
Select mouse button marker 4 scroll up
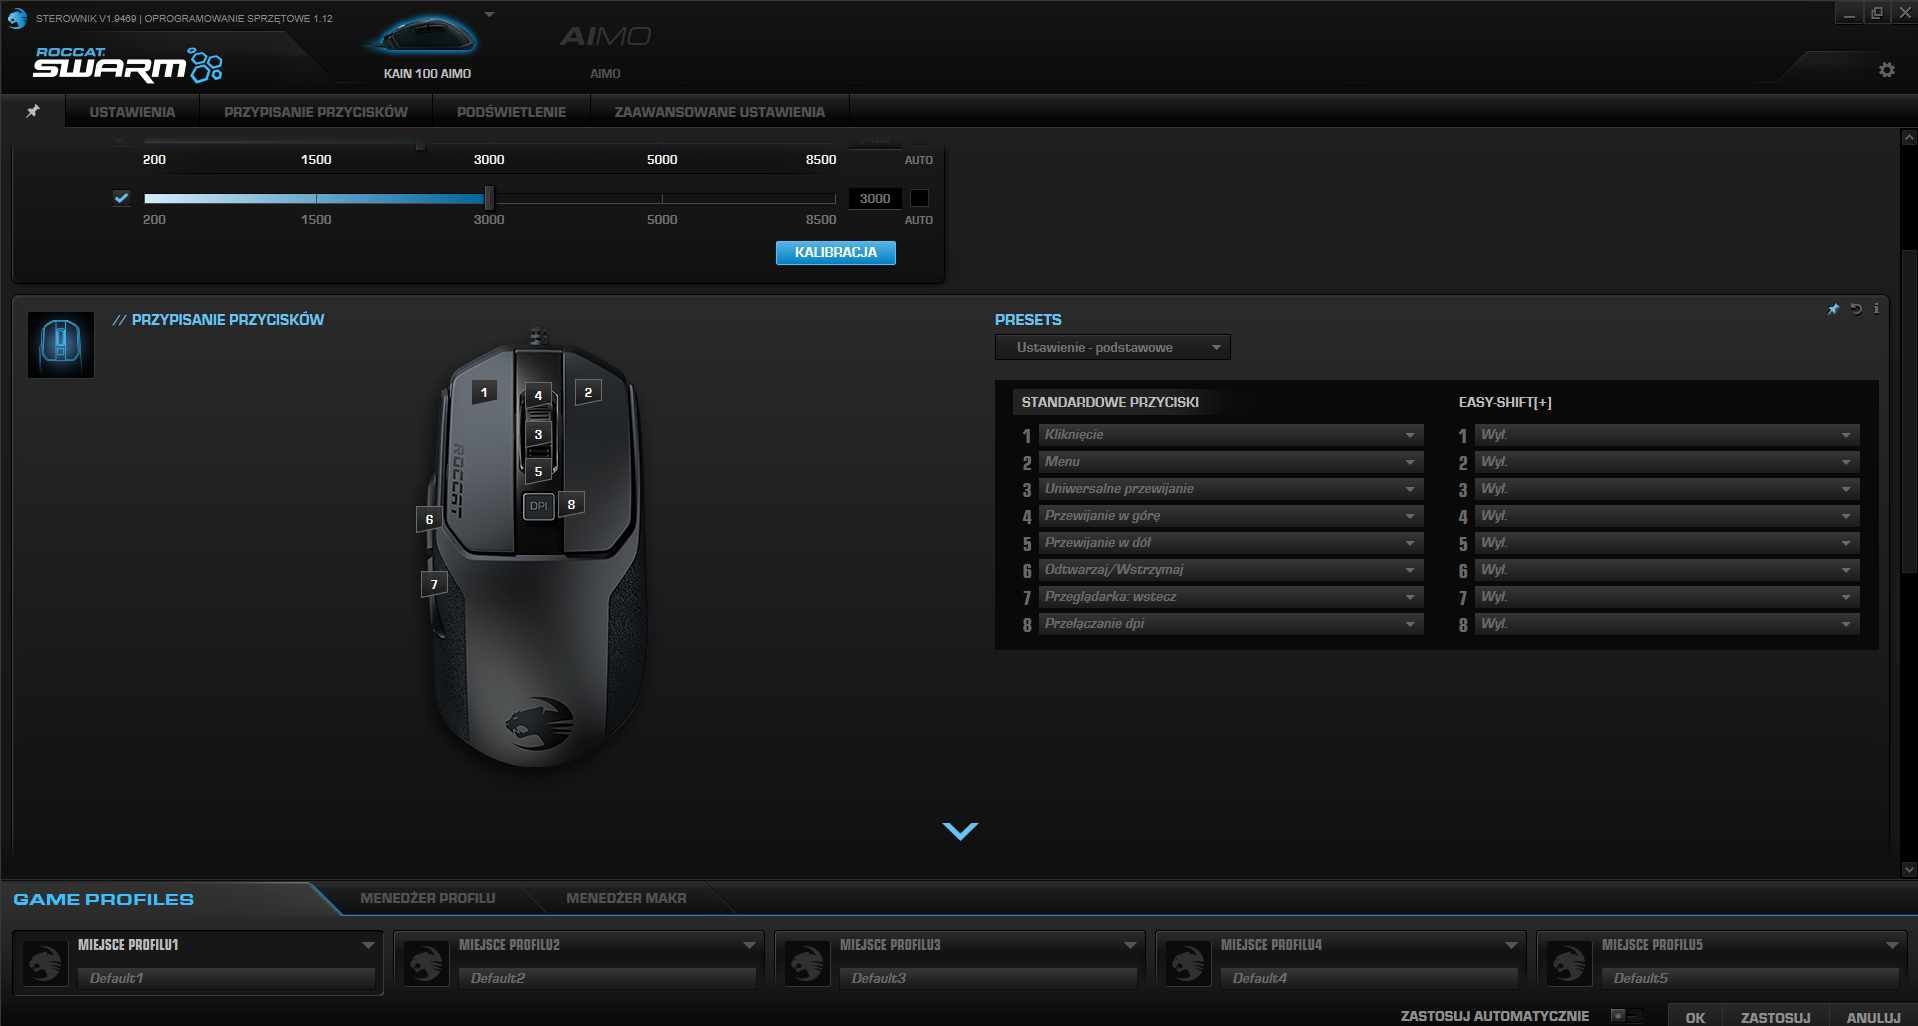tap(538, 395)
